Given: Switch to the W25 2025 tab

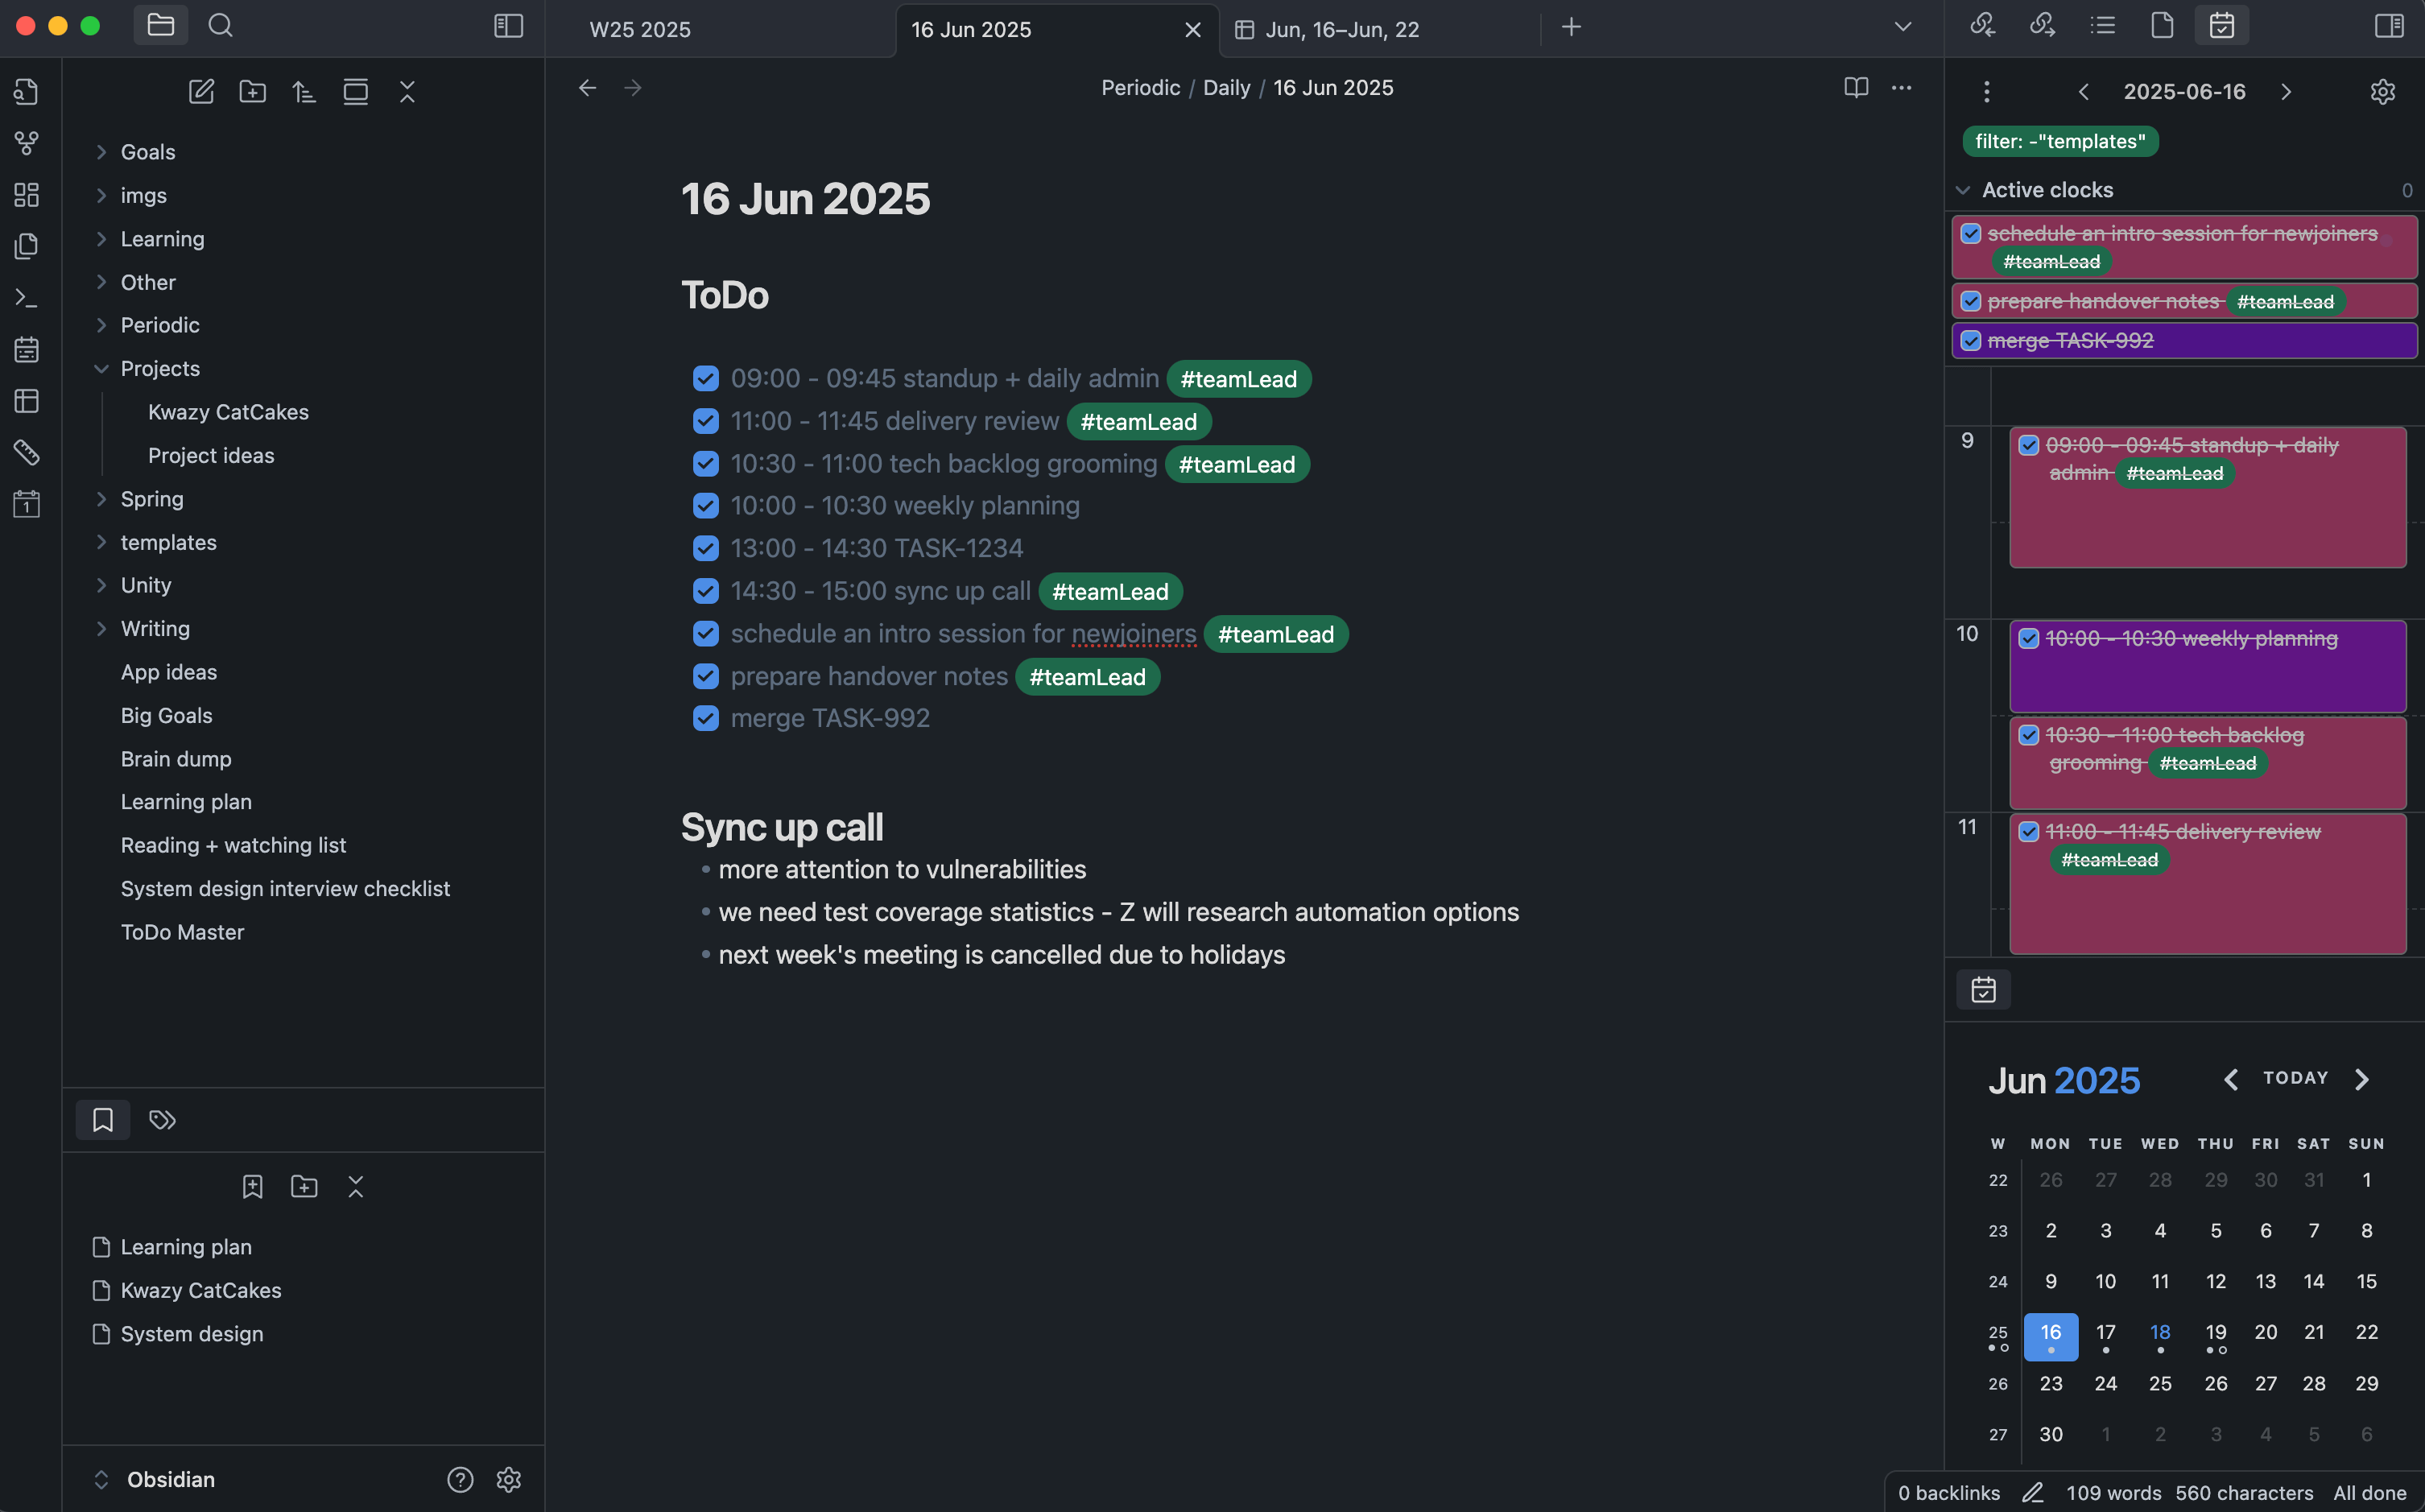Looking at the screenshot, I should click(x=640, y=29).
